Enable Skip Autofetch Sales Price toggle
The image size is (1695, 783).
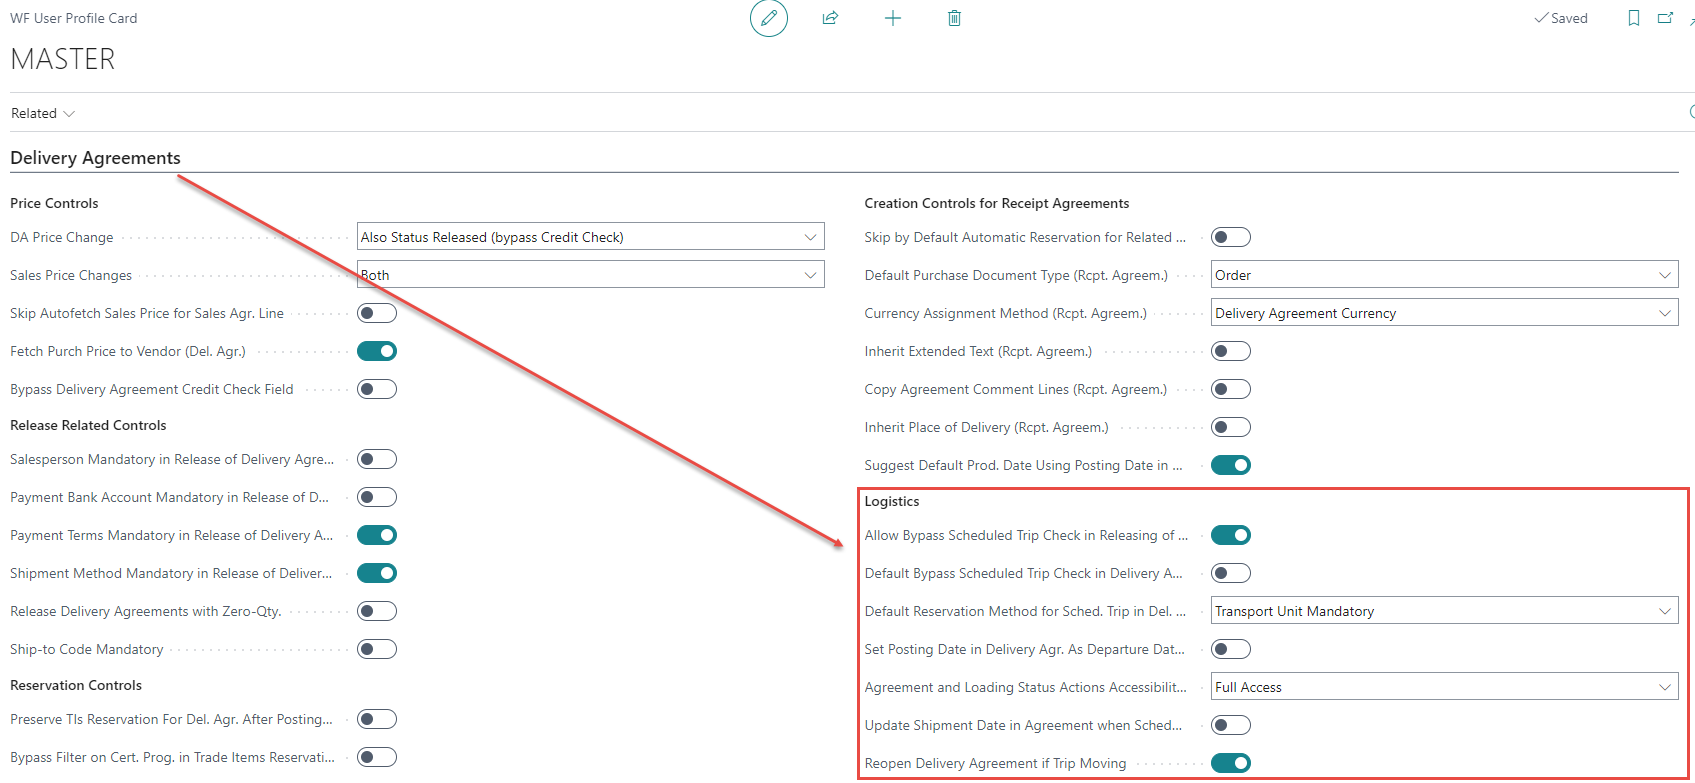point(377,313)
